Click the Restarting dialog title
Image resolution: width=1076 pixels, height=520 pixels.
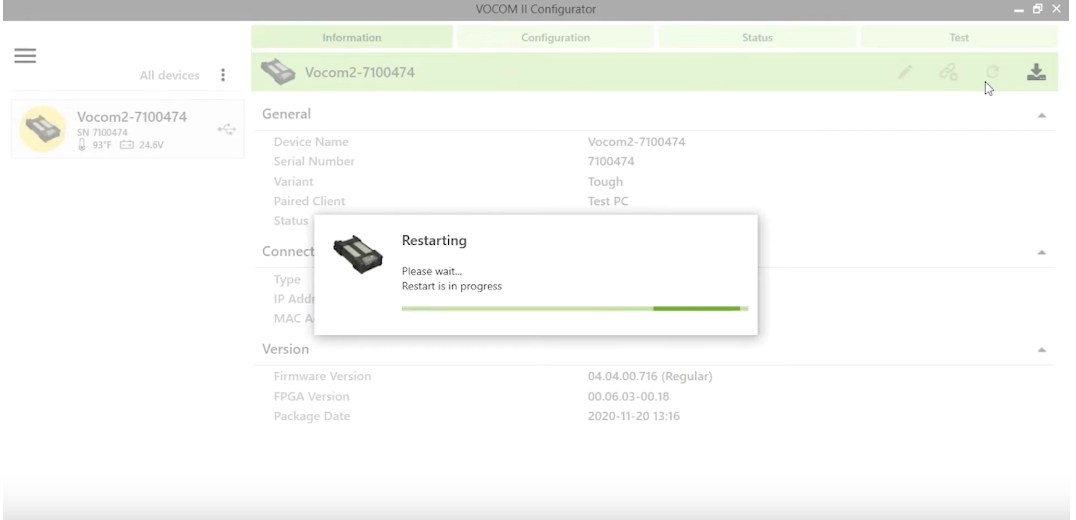point(434,241)
